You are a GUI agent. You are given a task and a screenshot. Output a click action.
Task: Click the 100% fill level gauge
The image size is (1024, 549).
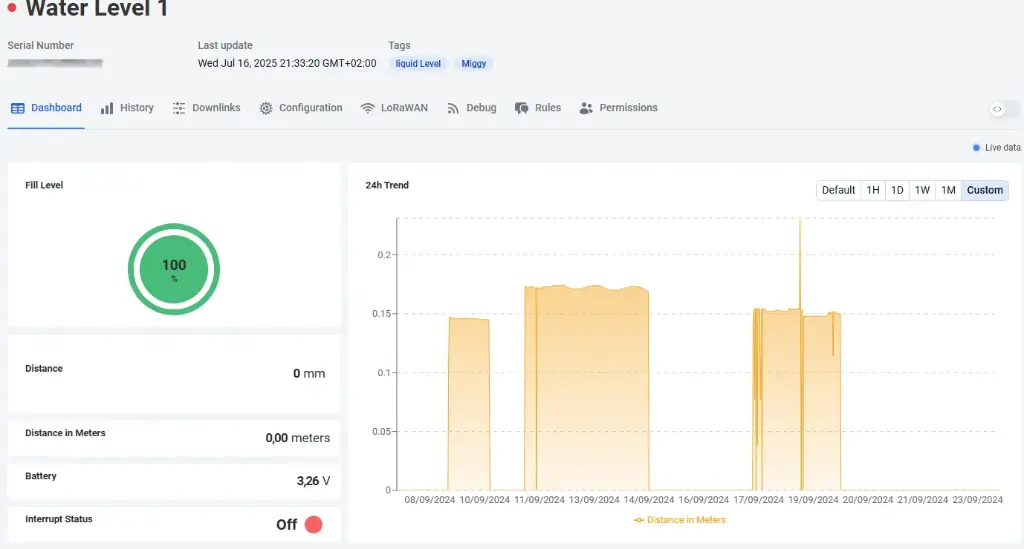pyautogui.click(x=174, y=269)
